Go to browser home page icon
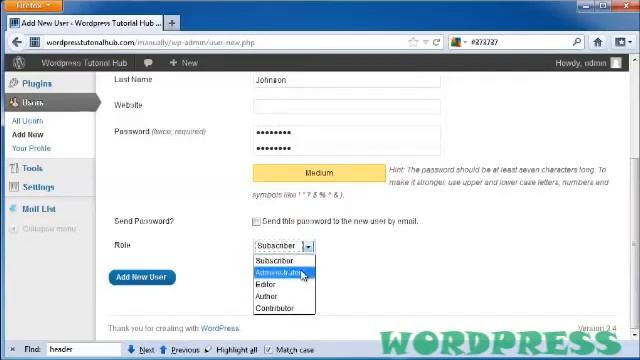The image size is (640, 360). coord(598,42)
